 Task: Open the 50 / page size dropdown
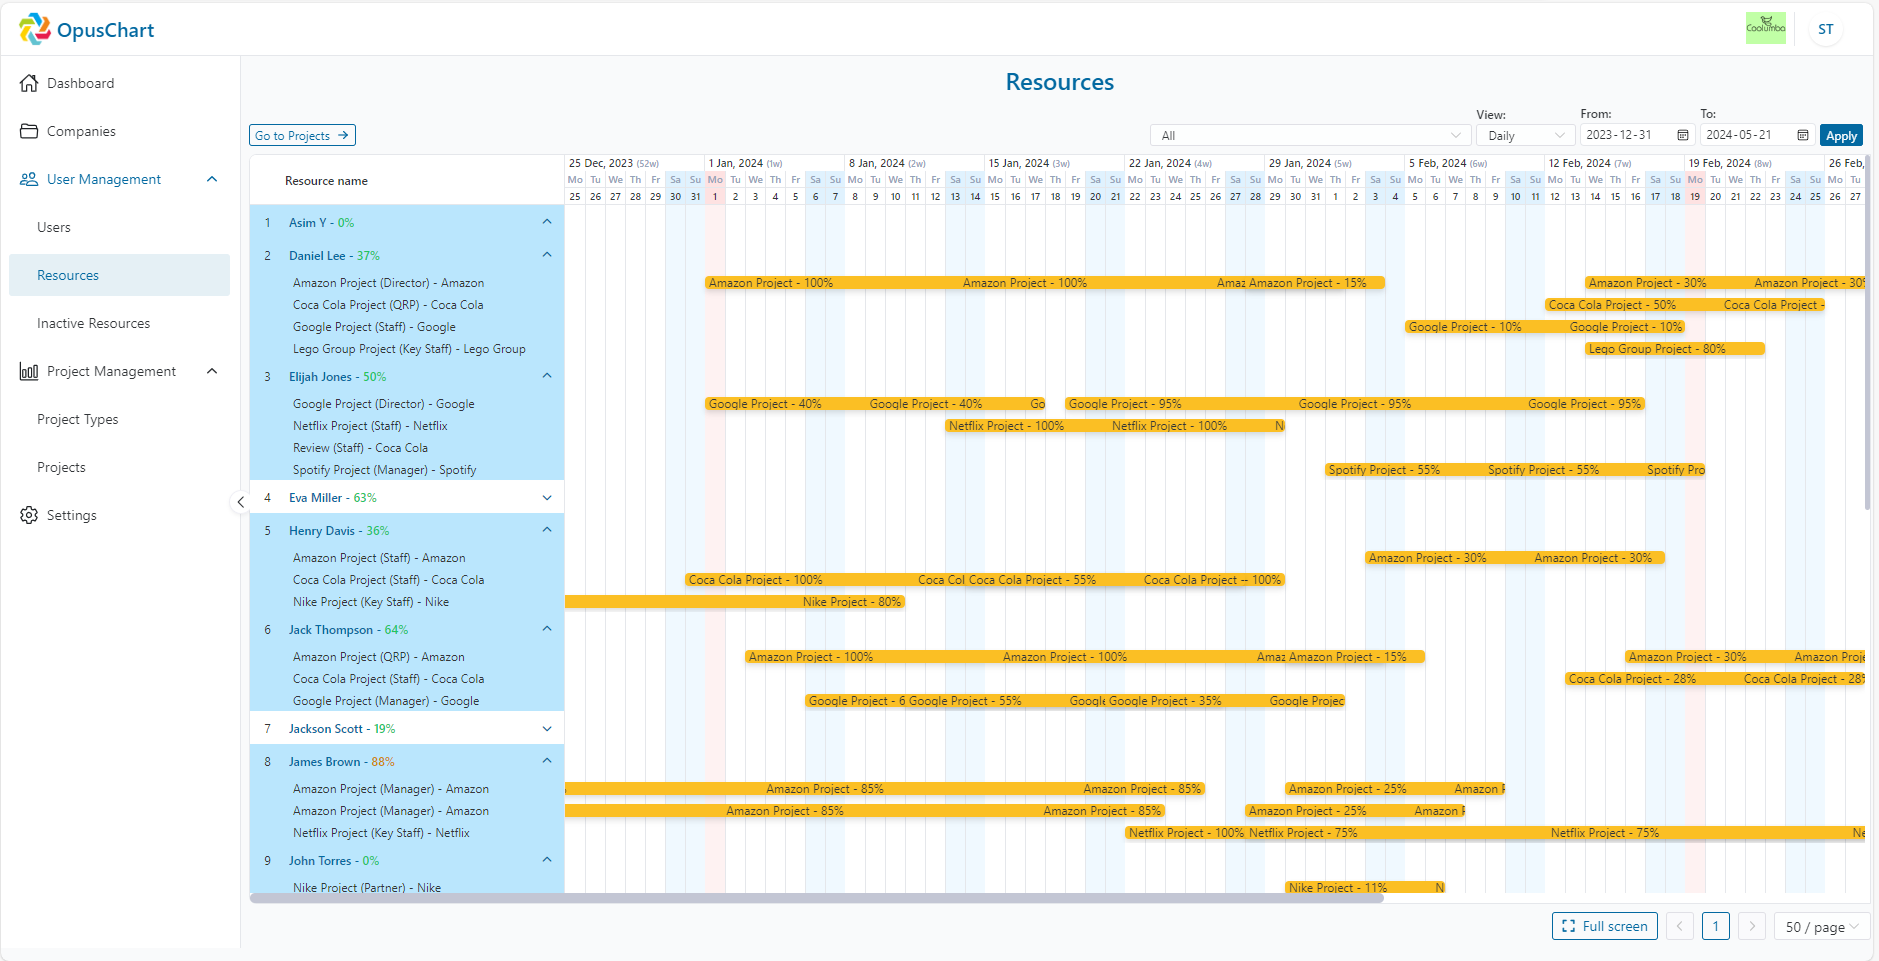[x=1822, y=926]
